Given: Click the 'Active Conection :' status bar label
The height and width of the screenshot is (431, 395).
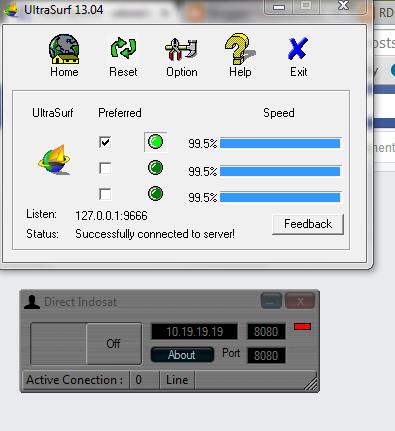Looking at the screenshot, I should (75, 380).
